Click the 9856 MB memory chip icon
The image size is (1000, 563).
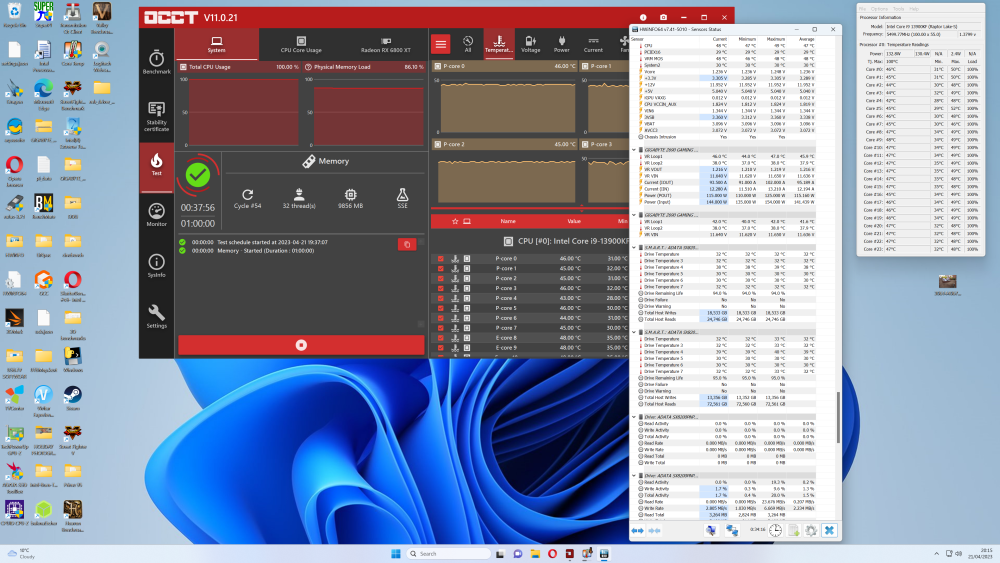[x=350, y=194]
